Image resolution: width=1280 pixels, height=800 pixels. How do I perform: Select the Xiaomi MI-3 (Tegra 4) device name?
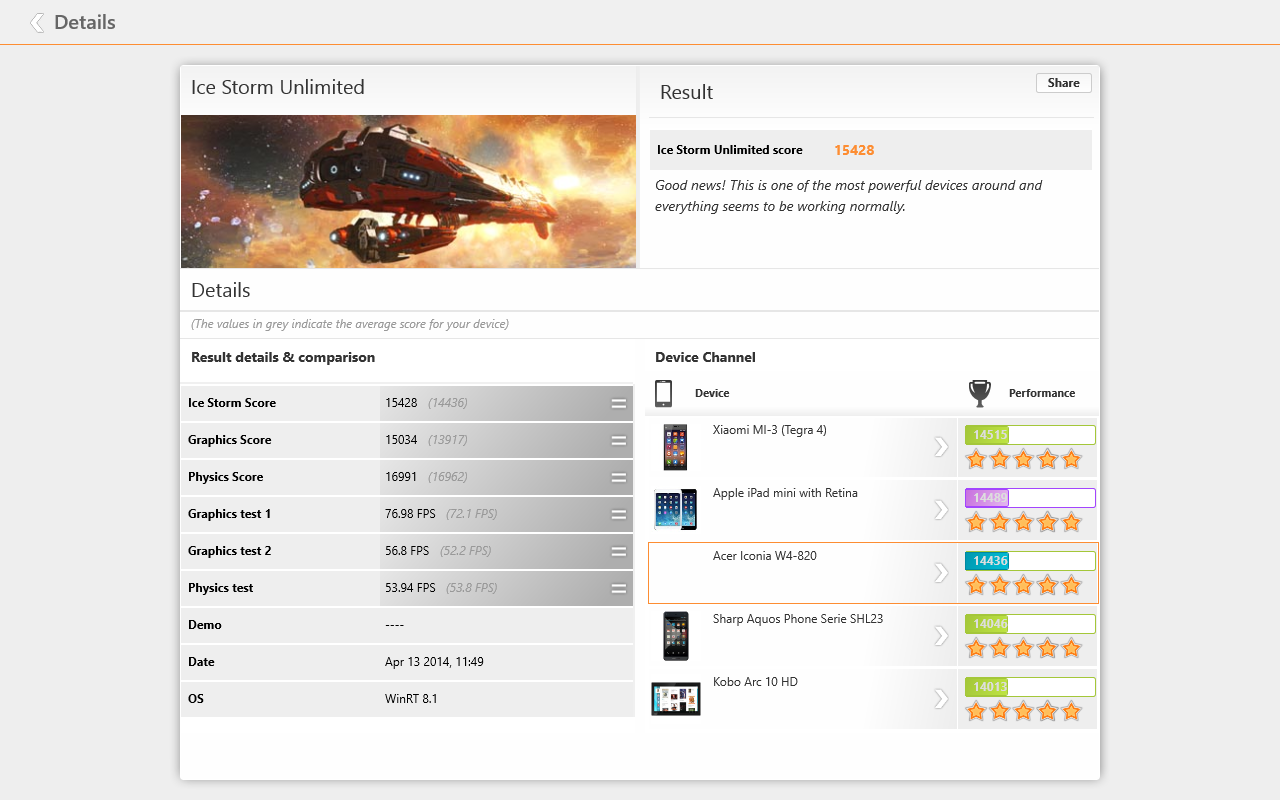click(x=769, y=430)
